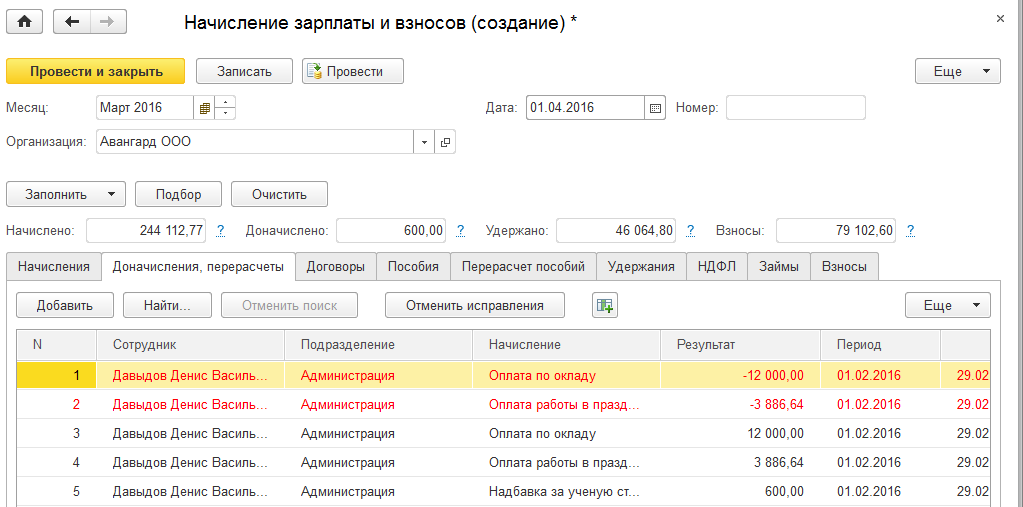Open the table's Еще menu
Viewport: 1023px width, 507px height.
point(947,305)
